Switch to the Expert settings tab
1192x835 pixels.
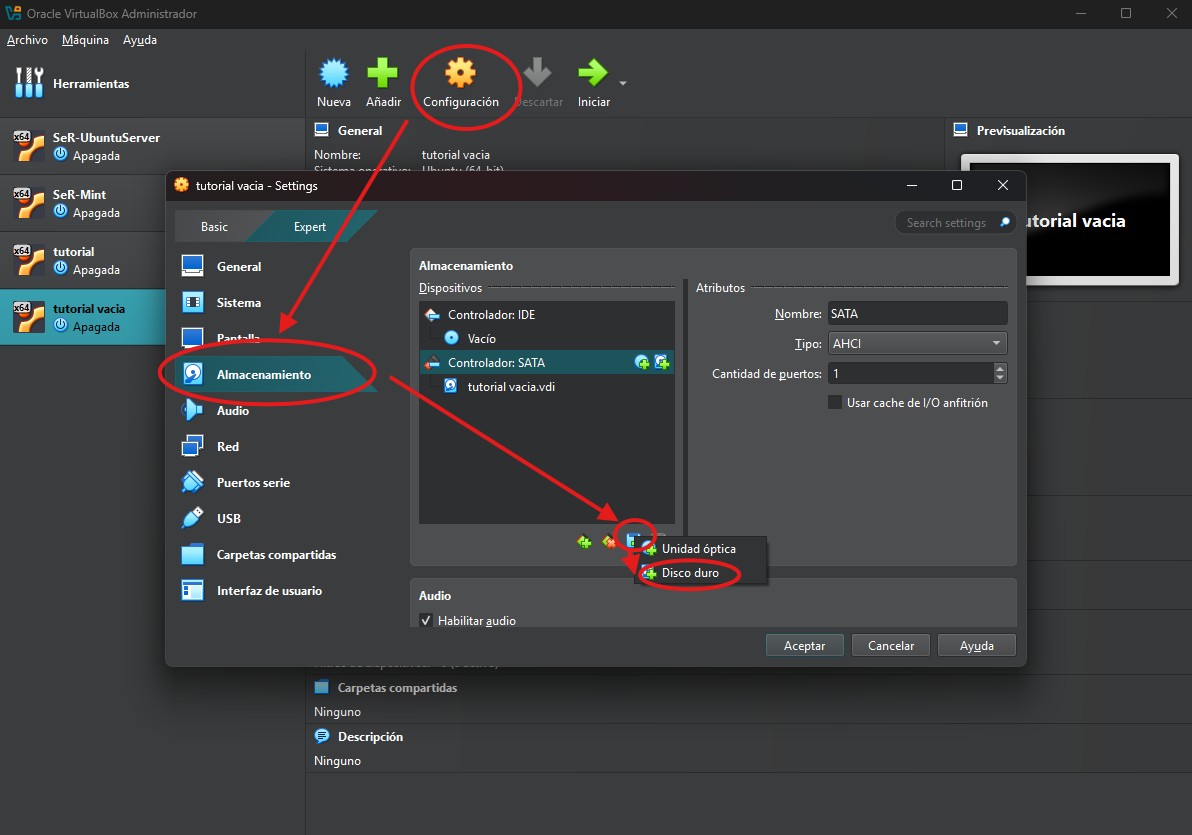(x=309, y=227)
